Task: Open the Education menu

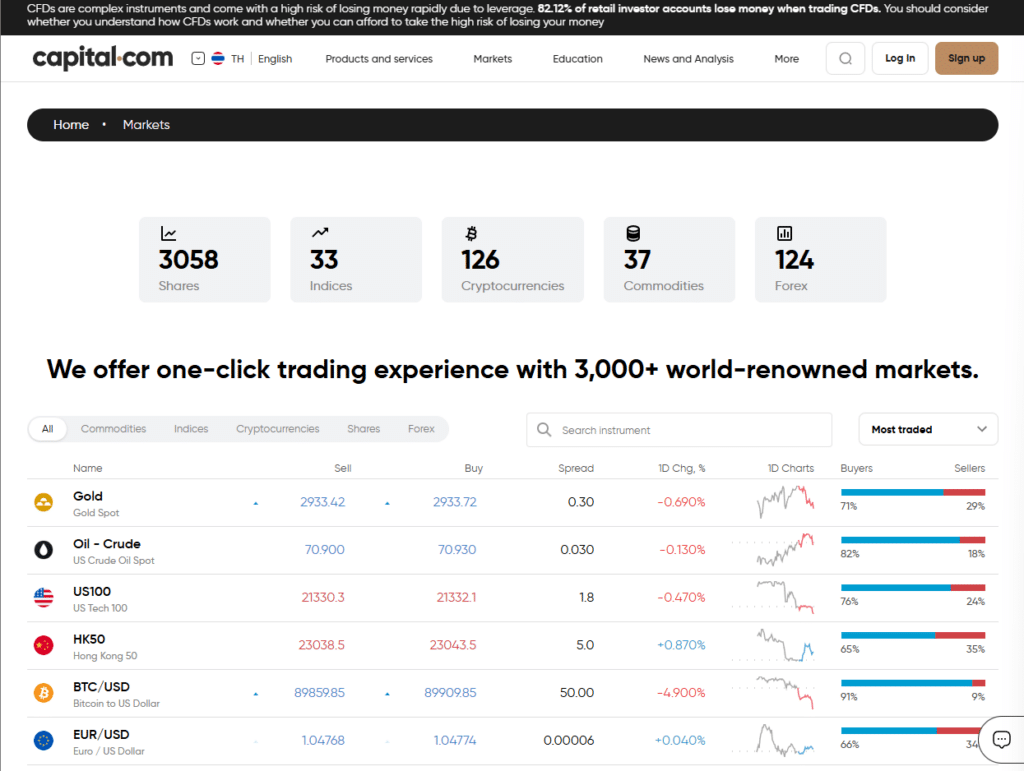Action: pos(577,59)
